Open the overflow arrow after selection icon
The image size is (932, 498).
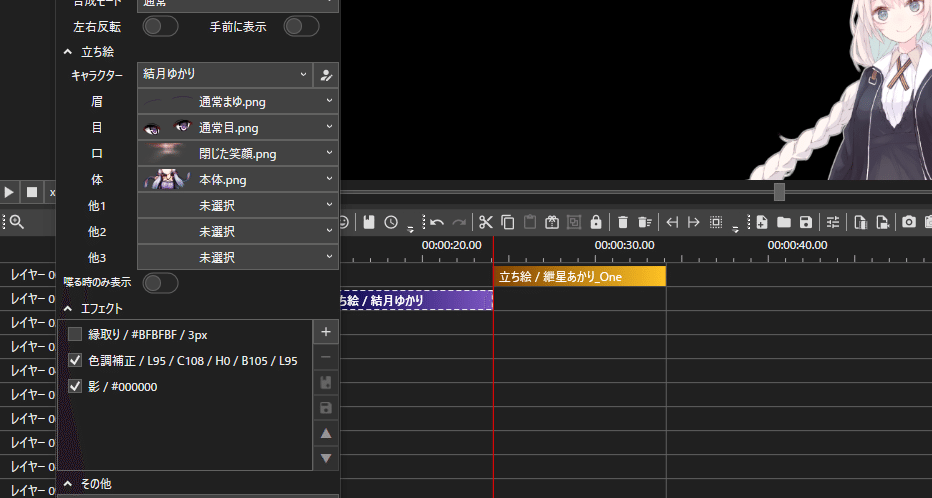point(735,228)
